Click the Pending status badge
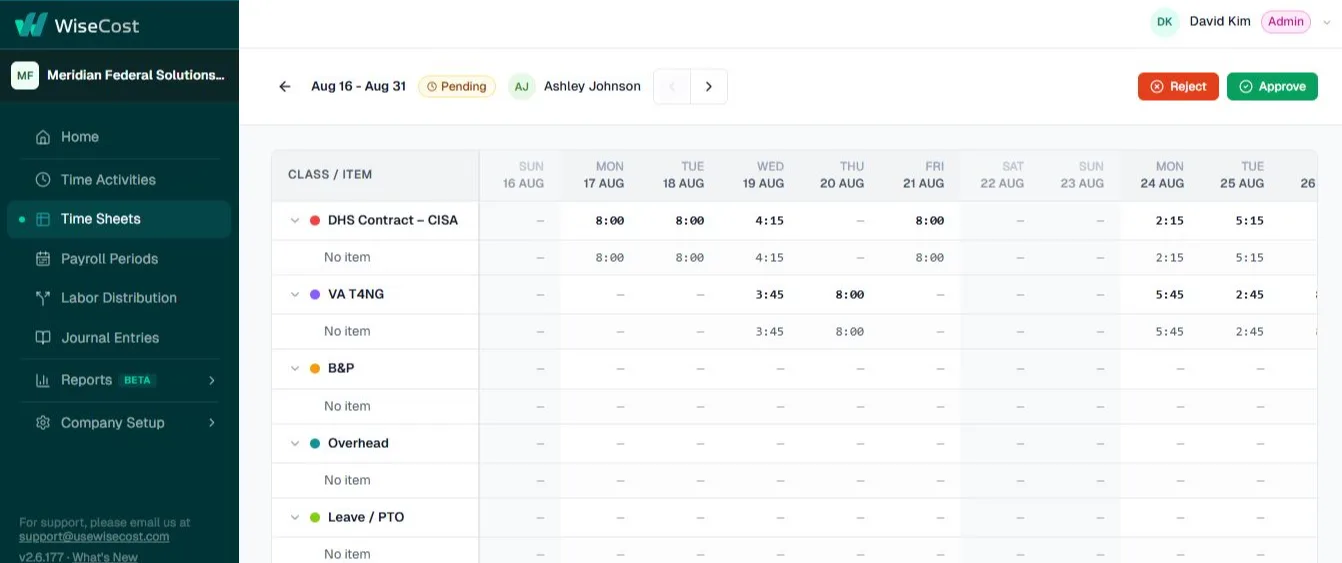Screen dimensions: 1342x563 coord(457,87)
